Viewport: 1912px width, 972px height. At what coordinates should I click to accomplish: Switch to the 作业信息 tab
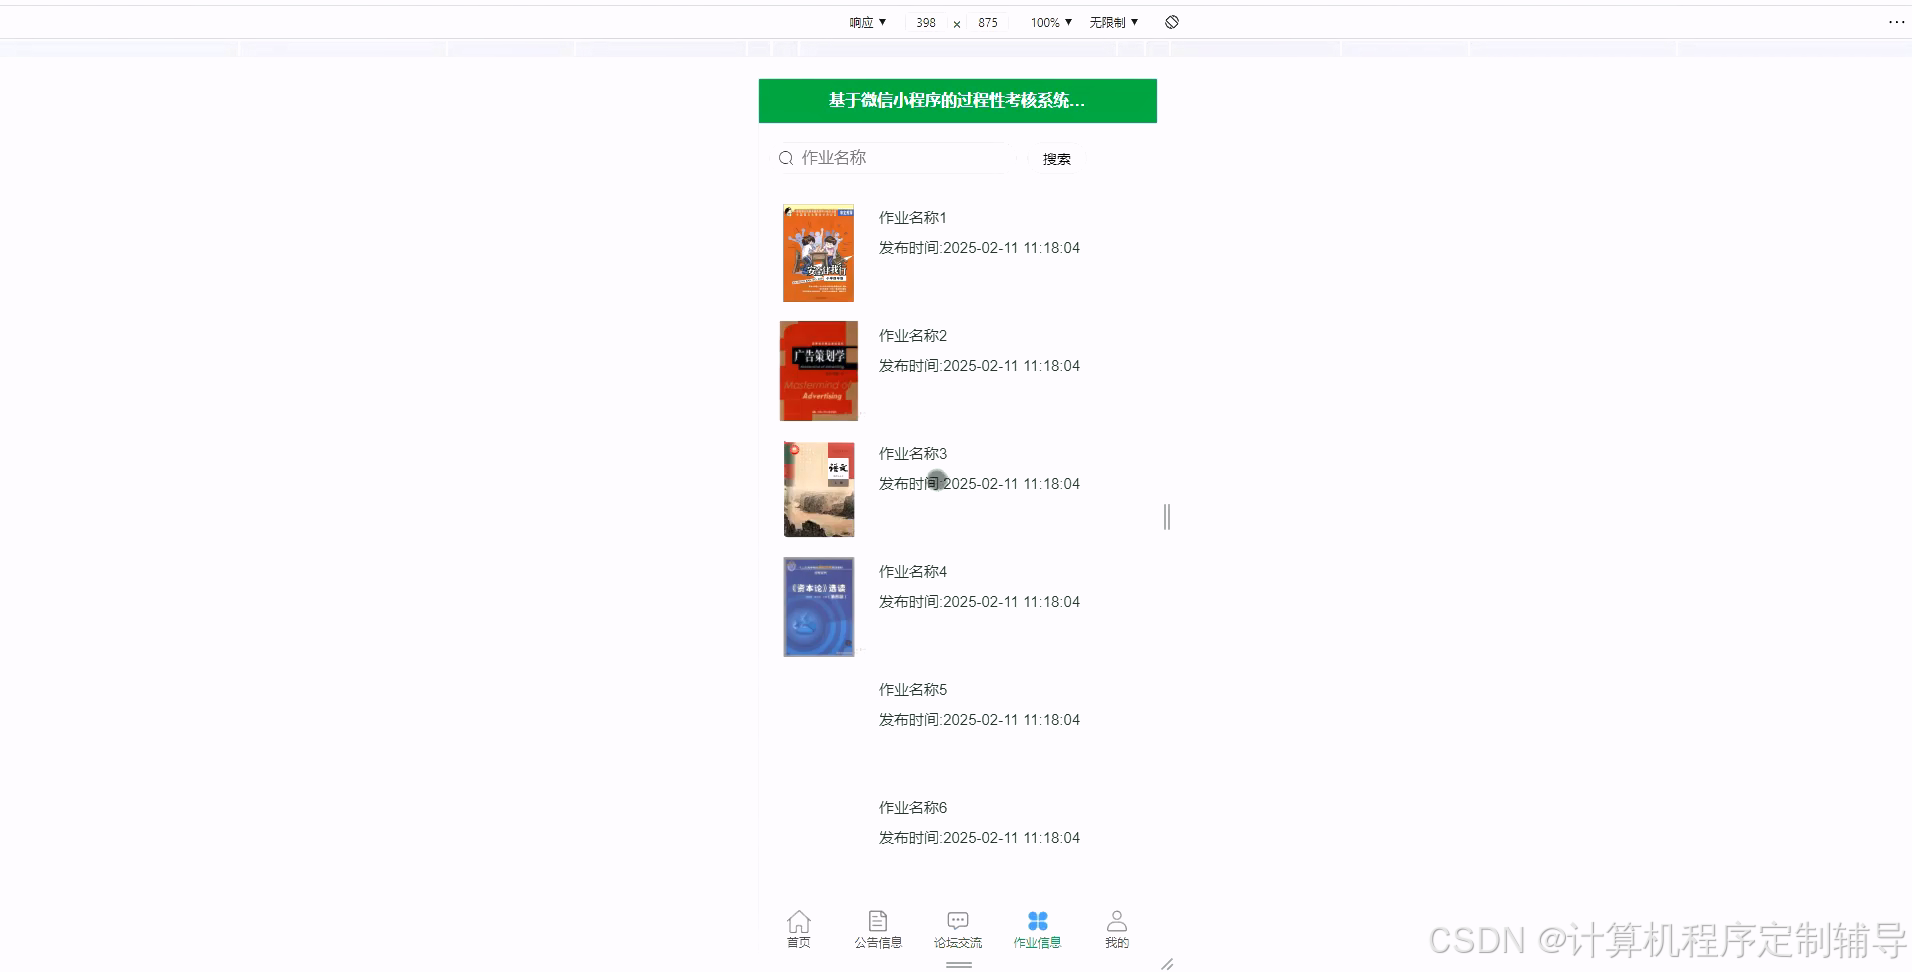(x=1037, y=930)
